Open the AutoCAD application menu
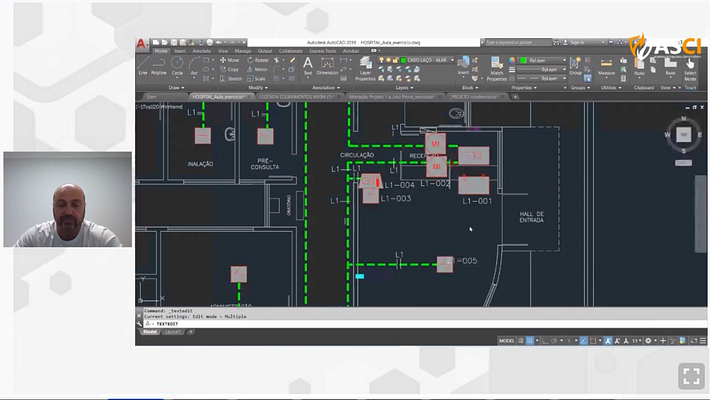710x400 pixels. [x=141, y=44]
